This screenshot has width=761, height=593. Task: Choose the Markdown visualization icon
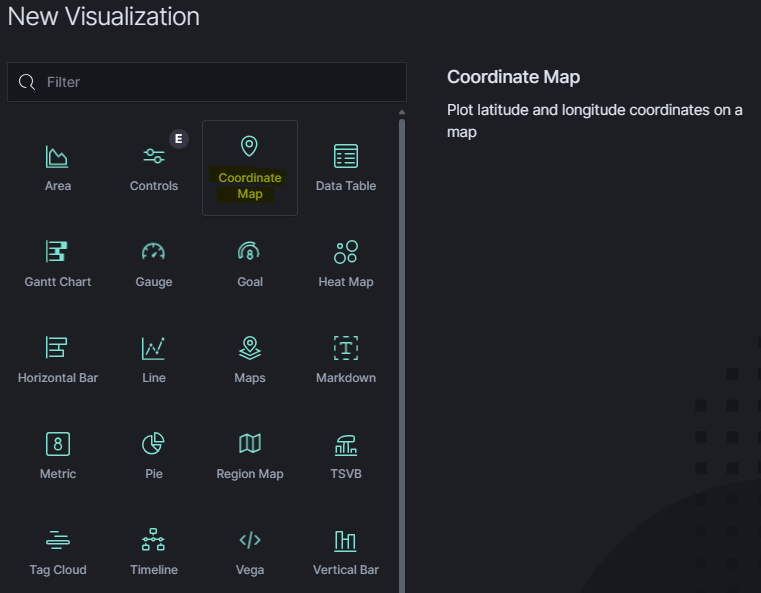point(346,348)
